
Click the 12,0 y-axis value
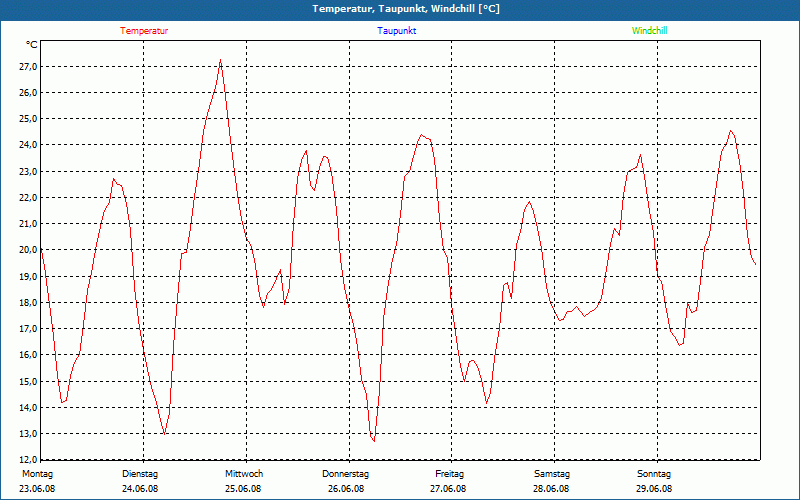coord(29,460)
